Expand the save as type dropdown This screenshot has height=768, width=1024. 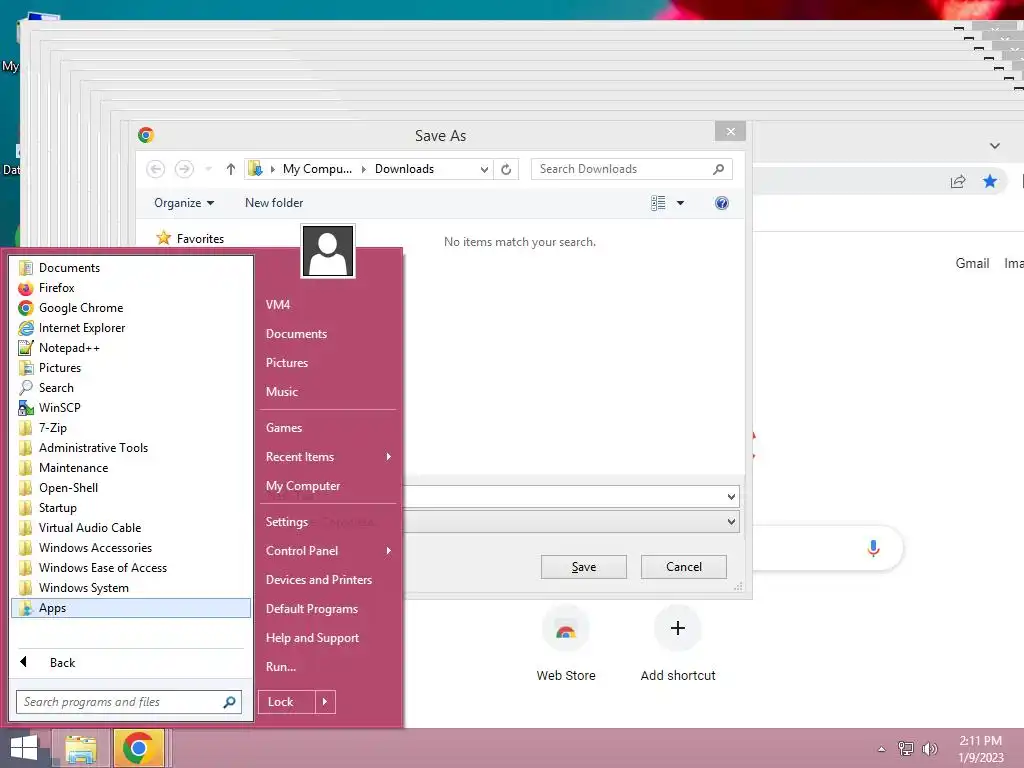[731, 522]
